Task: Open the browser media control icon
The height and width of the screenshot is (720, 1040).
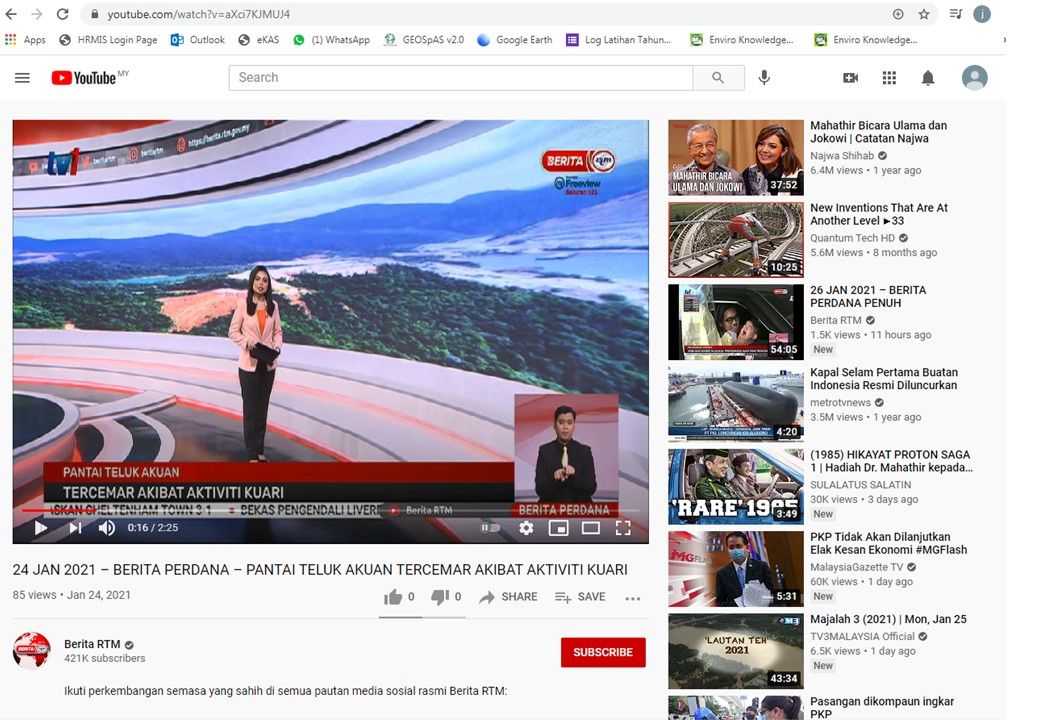Action: tap(956, 14)
